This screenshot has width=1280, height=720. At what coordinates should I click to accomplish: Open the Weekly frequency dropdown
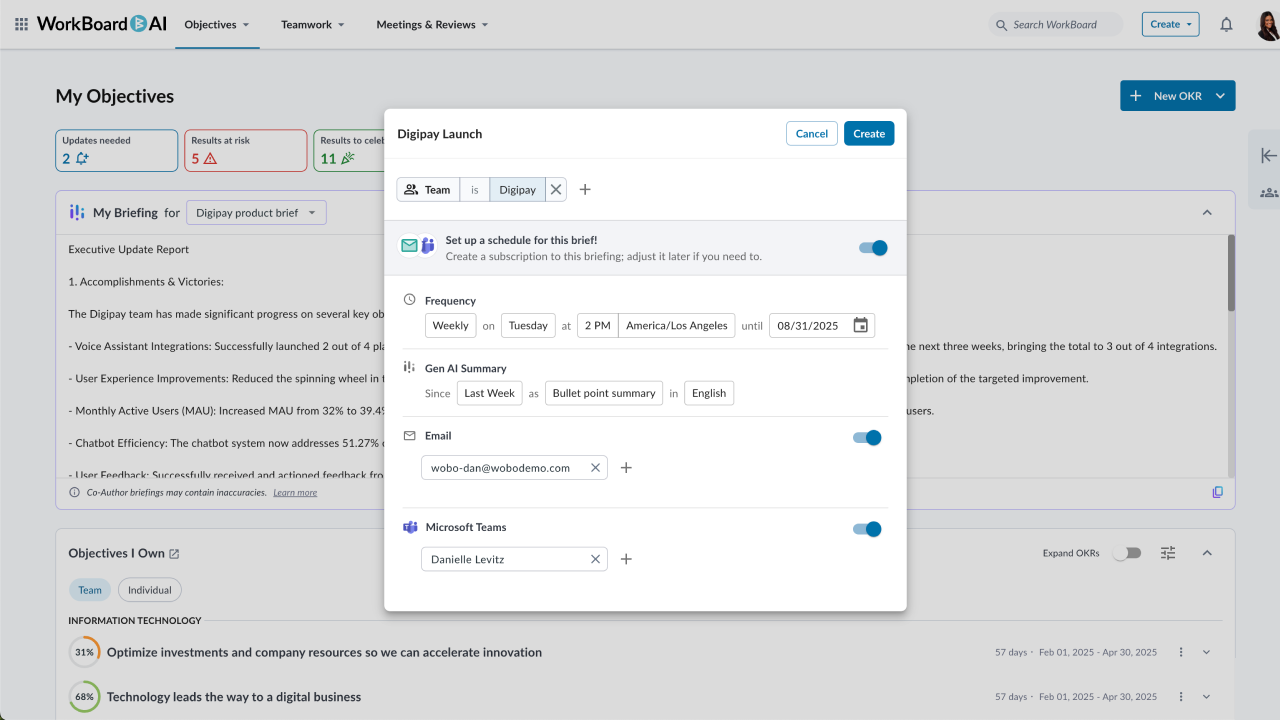tap(450, 325)
